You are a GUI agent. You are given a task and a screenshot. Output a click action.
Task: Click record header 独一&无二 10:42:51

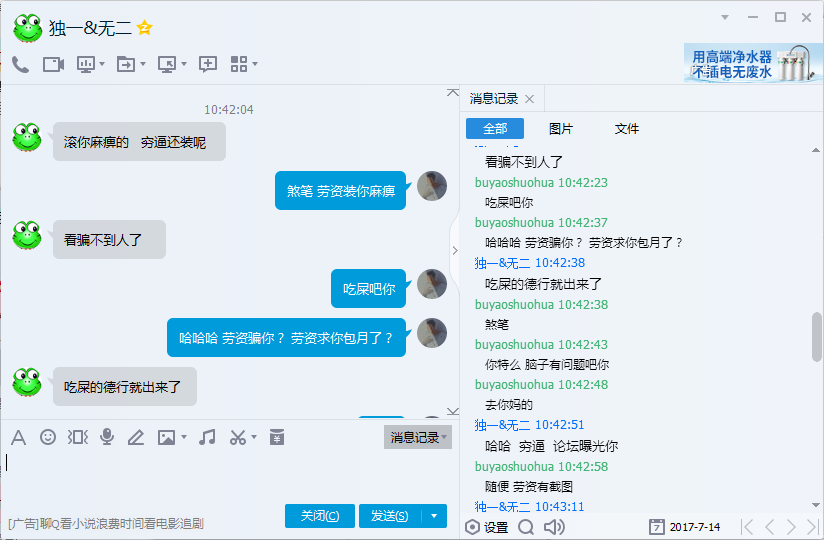pos(529,425)
